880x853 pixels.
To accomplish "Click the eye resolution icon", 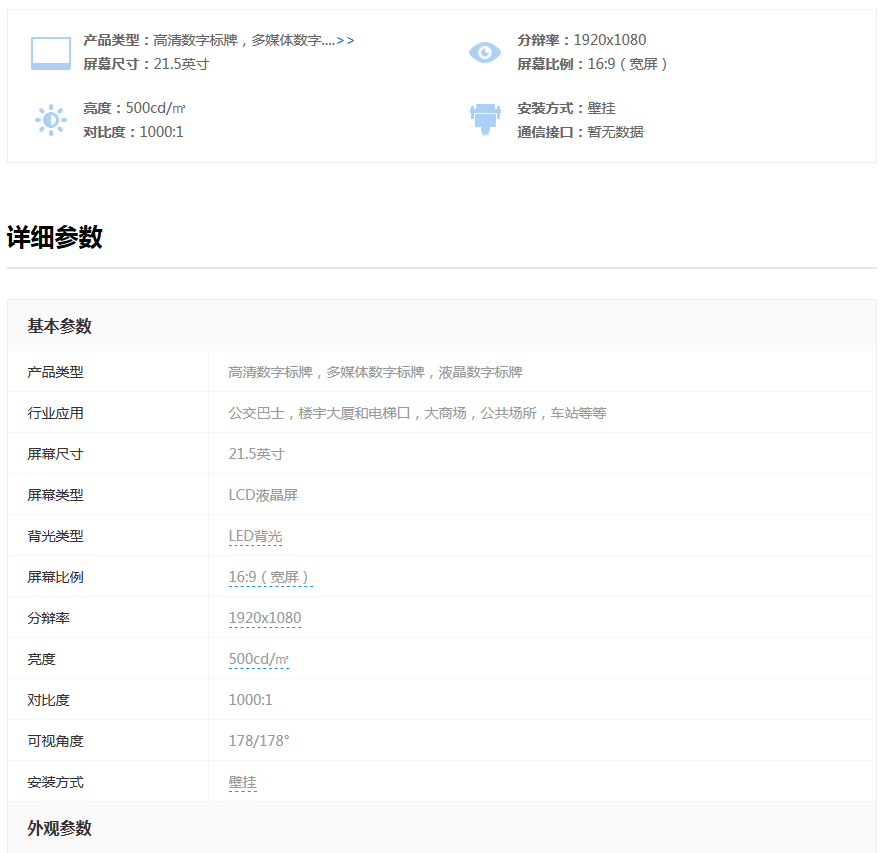I will pyautogui.click(x=485, y=52).
